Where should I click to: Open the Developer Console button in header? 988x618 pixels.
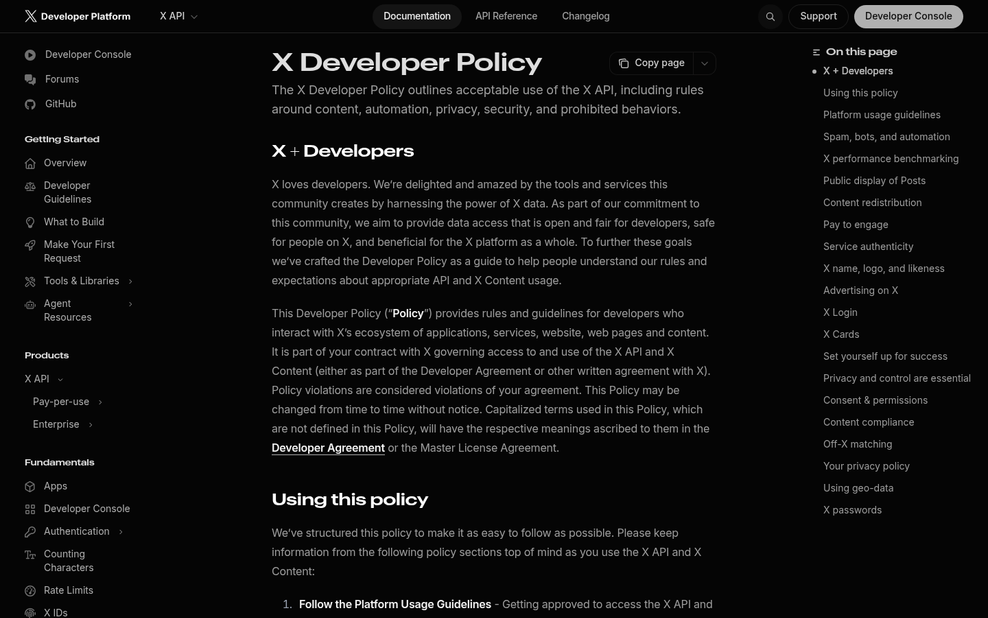[x=908, y=16]
